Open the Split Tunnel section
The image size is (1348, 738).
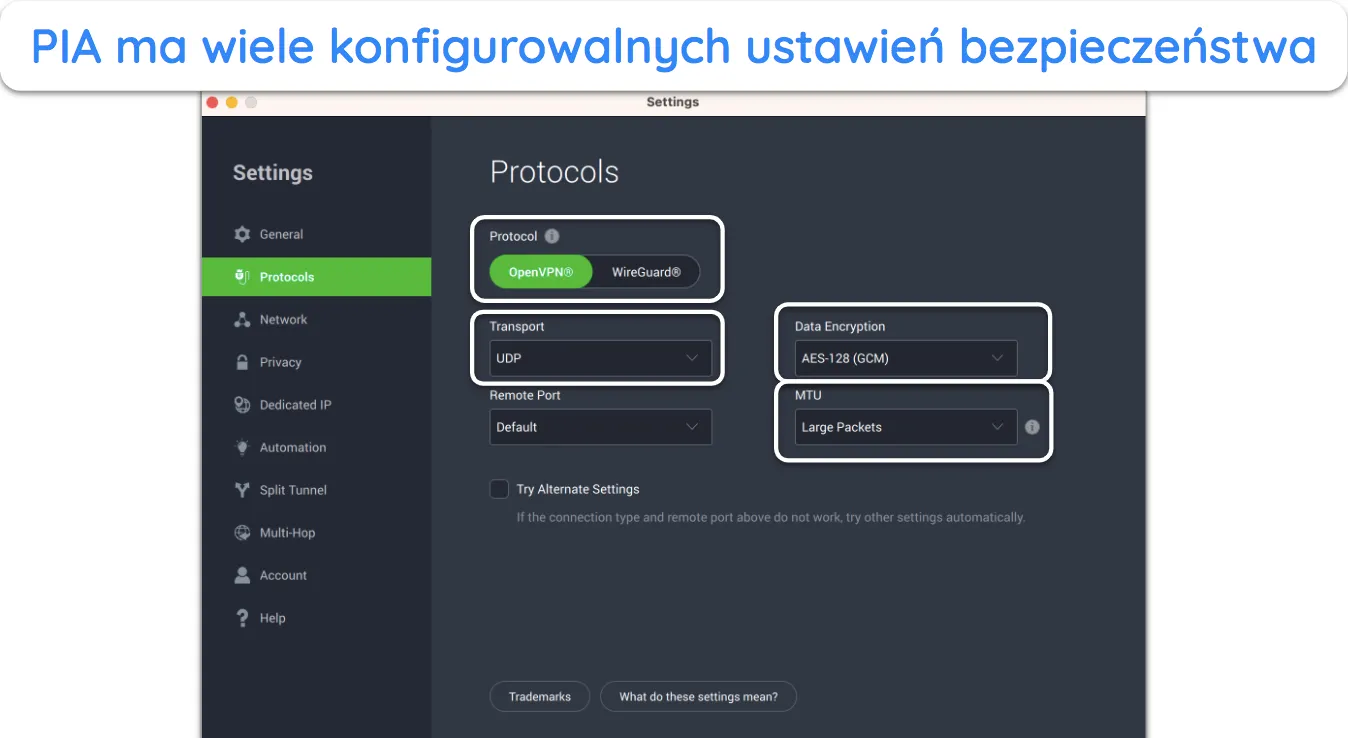click(x=316, y=490)
